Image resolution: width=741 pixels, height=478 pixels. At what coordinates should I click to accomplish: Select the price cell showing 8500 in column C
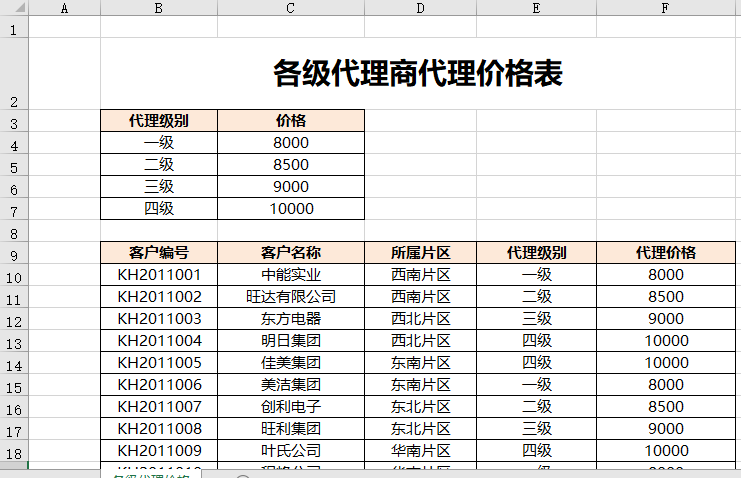tap(291, 165)
